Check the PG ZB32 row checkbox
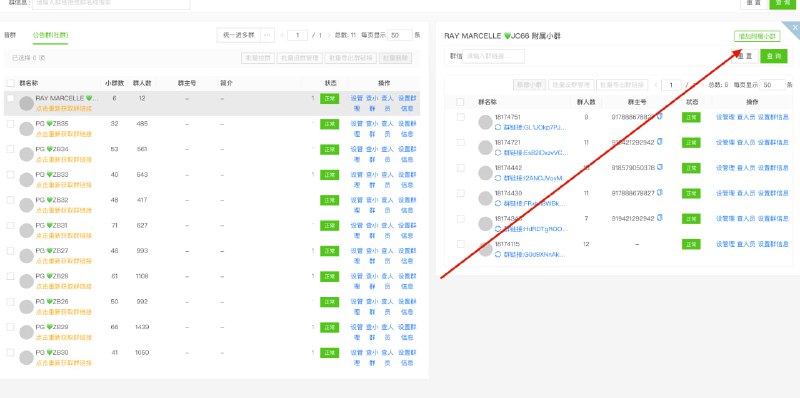 coord(11,200)
